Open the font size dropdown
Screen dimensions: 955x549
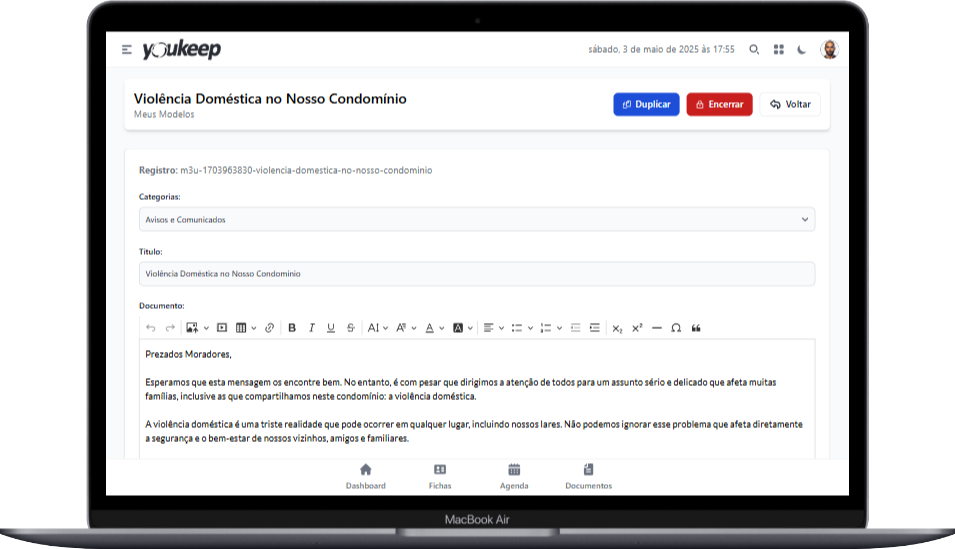pos(378,328)
